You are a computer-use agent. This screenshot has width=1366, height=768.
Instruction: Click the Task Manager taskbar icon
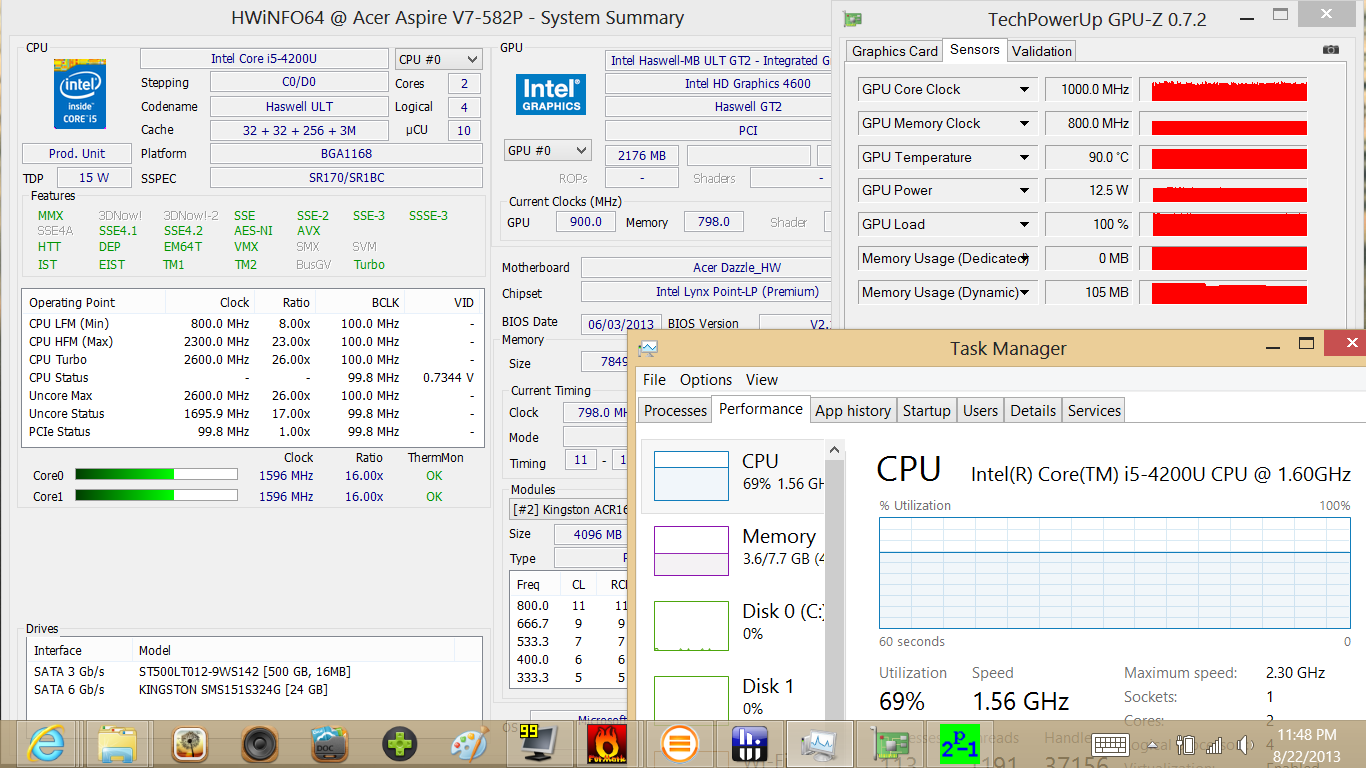tap(819, 744)
